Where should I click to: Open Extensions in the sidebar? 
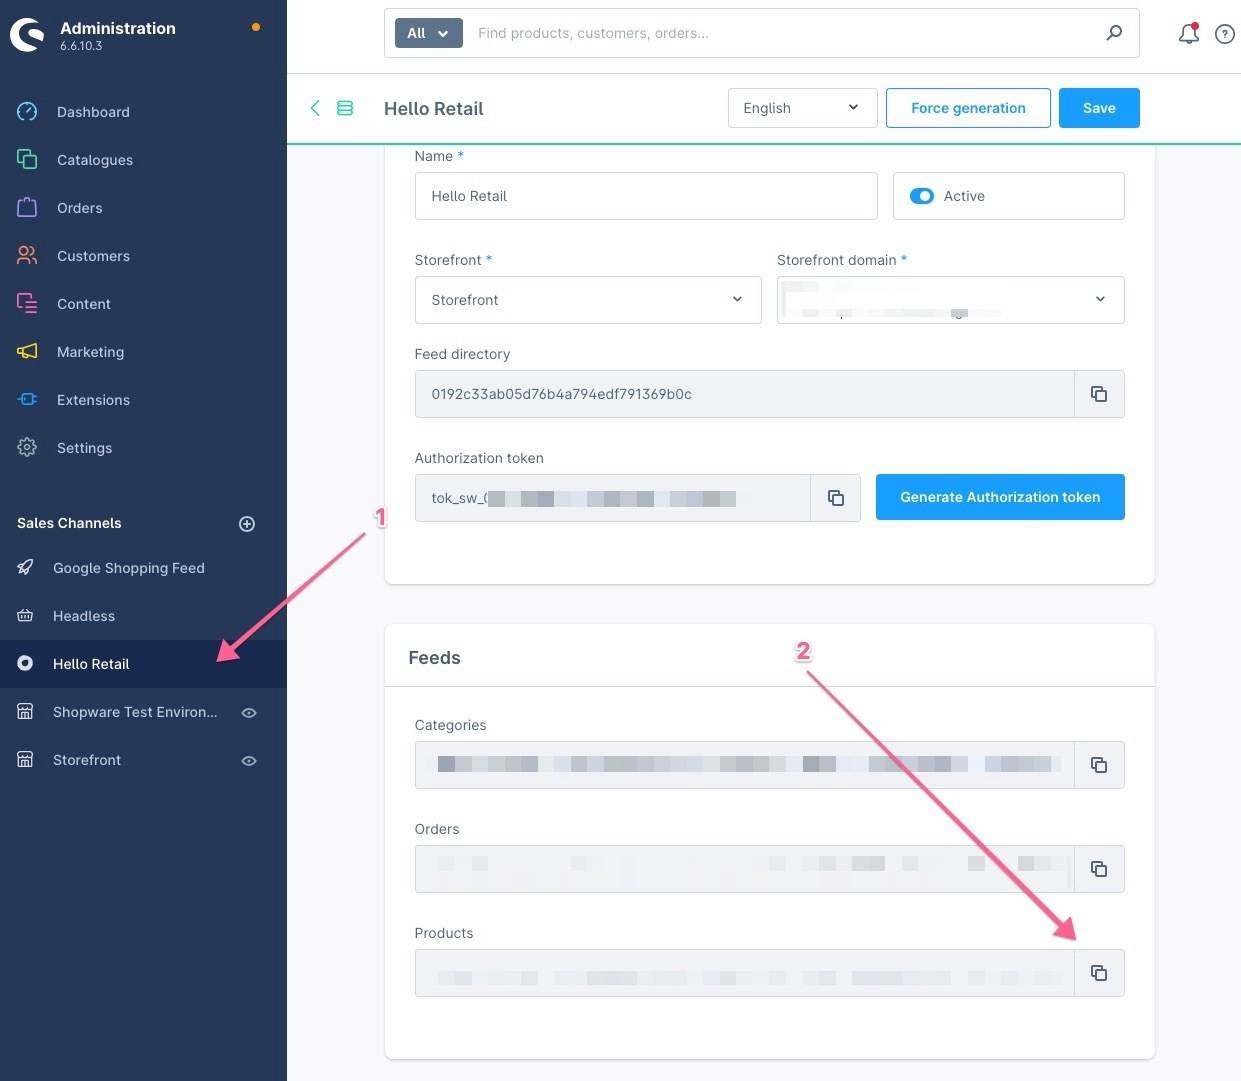click(x=93, y=400)
